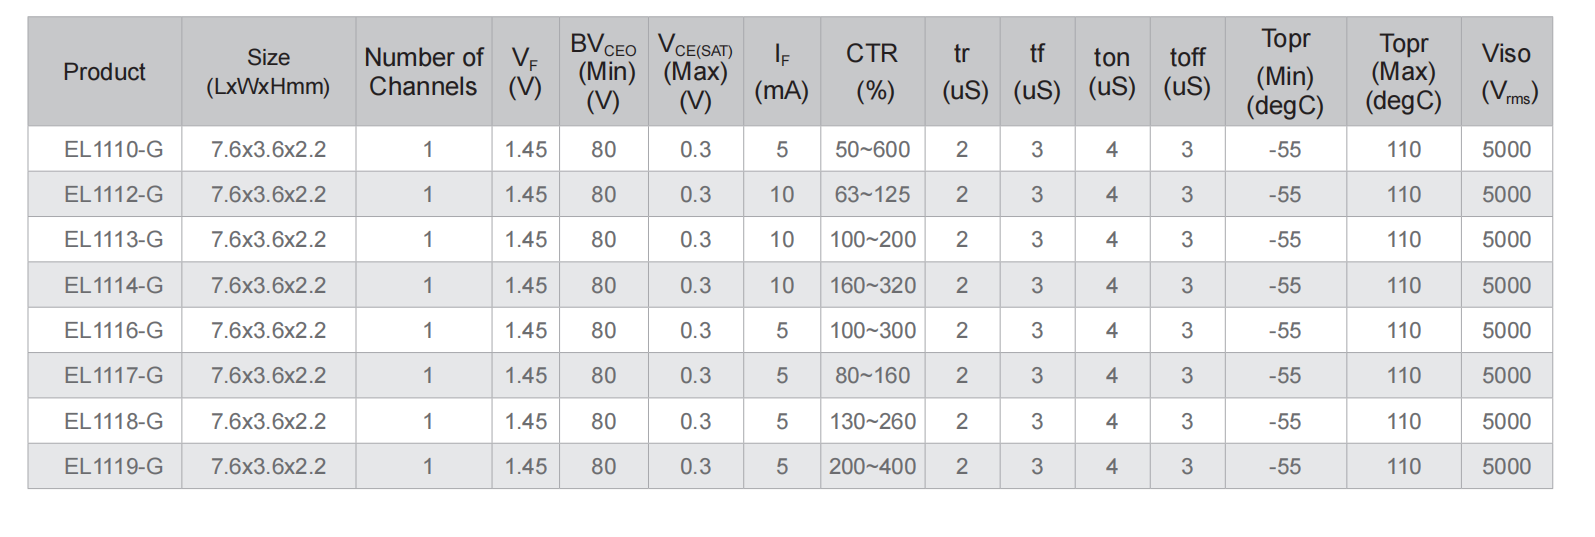Click the EL1118-G product name
The image size is (1595, 537).
click(113, 422)
